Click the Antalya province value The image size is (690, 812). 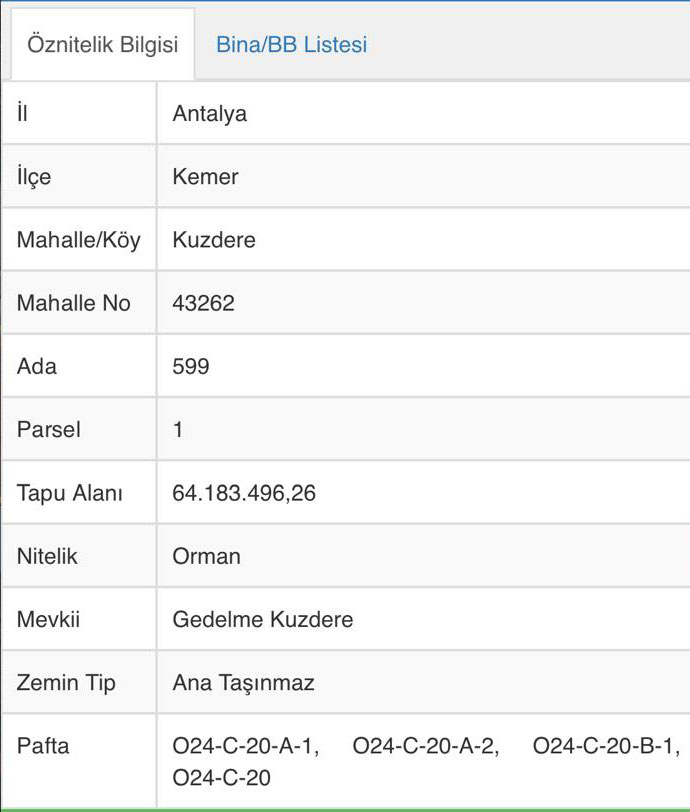pyautogui.click(x=209, y=114)
